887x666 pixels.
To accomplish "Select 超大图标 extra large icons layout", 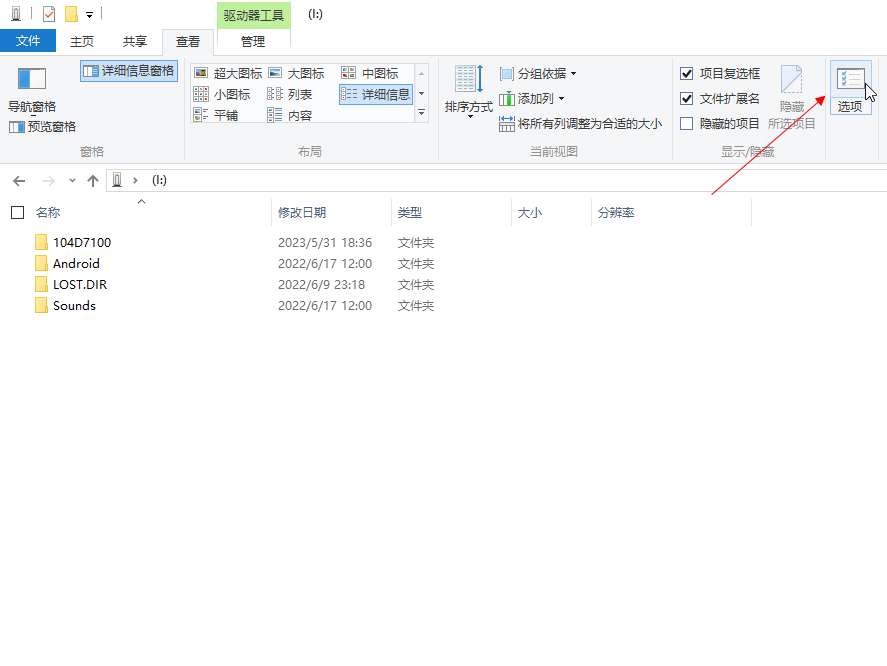I will pyautogui.click(x=227, y=73).
